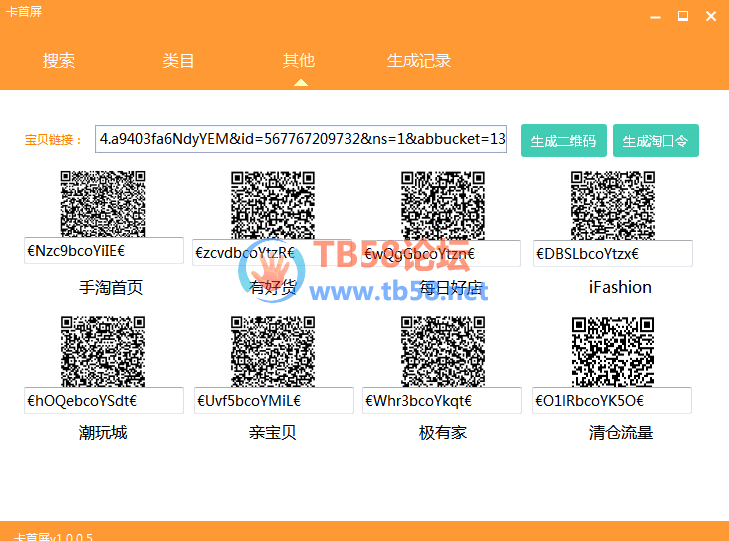Select the €zcvdbcoYtzR€ code field
729x541 pixels.
(272, 253)
